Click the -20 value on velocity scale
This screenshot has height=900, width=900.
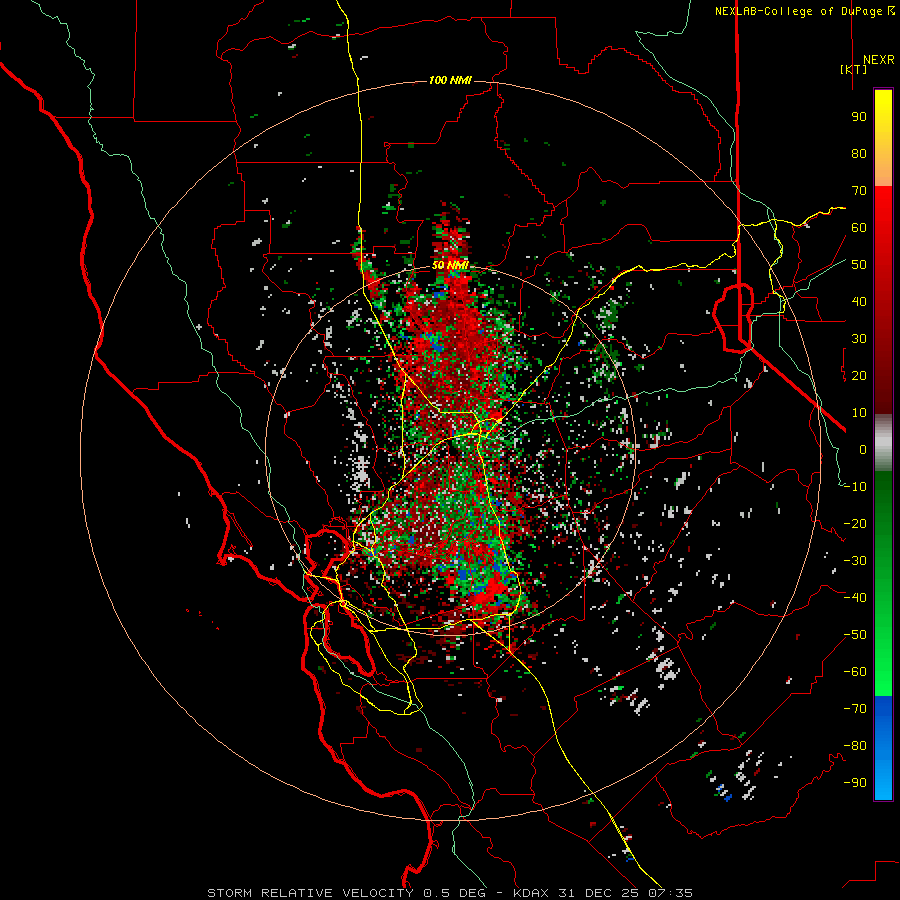[855, 523]
